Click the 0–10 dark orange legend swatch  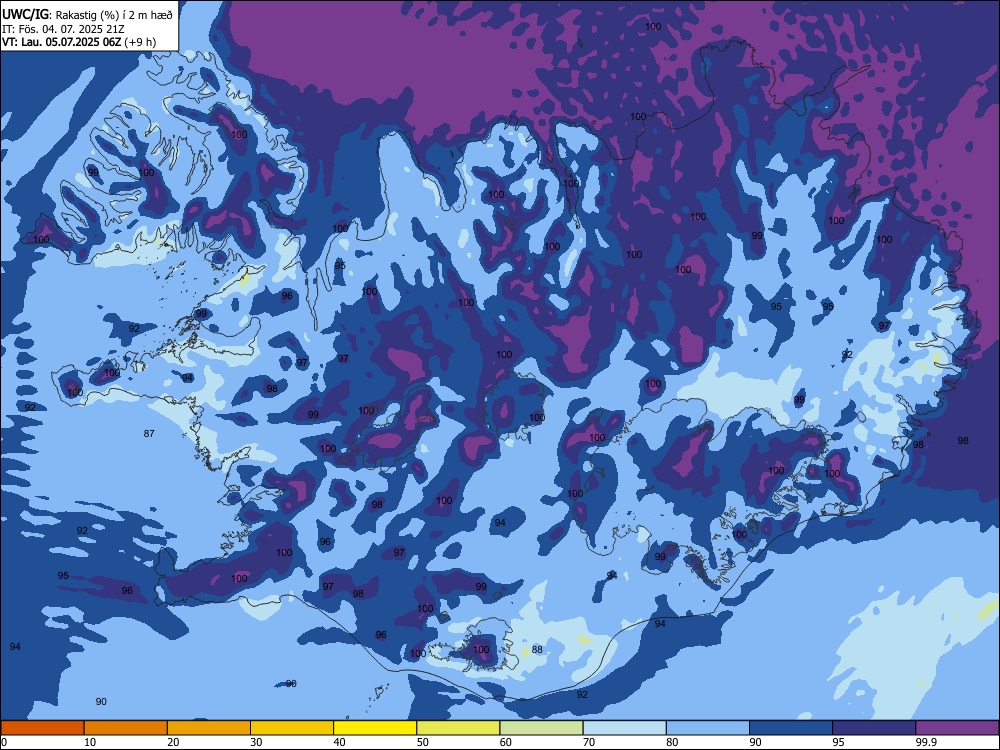point(42,728)
